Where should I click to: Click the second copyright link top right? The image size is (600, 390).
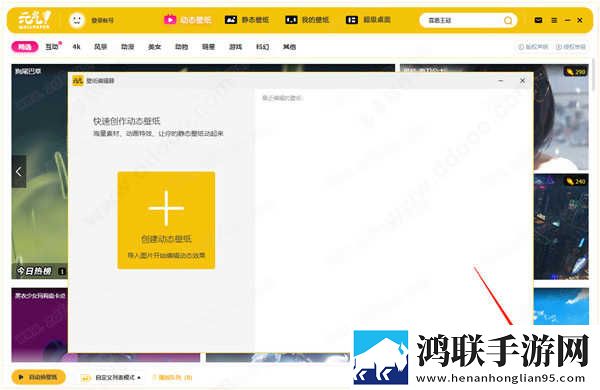(x=571, y=47)
